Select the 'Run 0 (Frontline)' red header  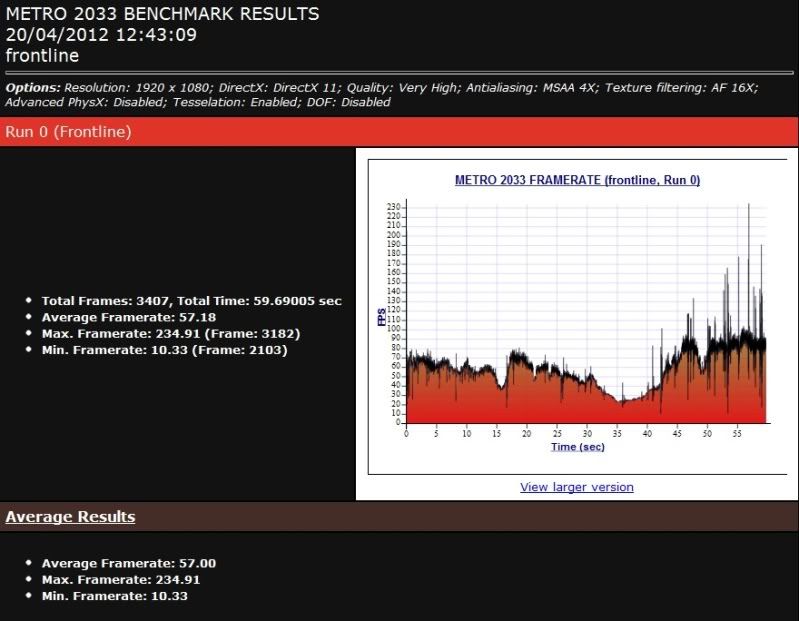(400, 132)
